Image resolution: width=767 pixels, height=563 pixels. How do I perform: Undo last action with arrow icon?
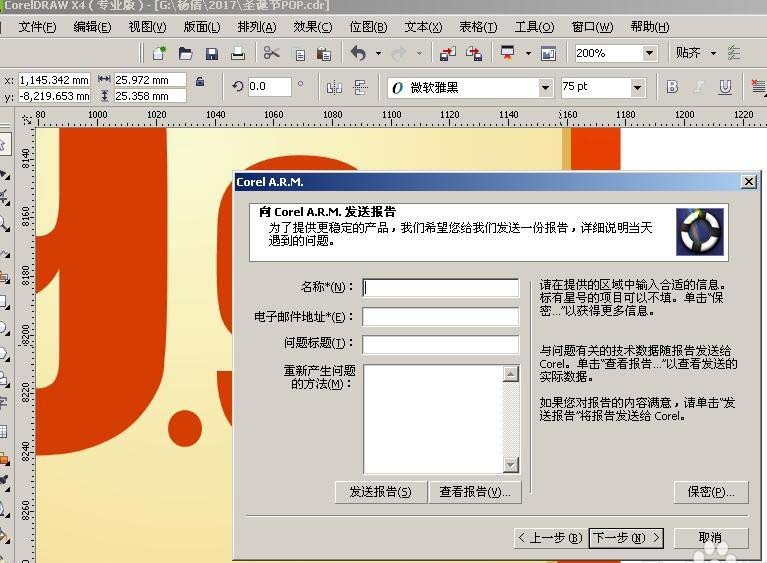(x=358, y=53)
